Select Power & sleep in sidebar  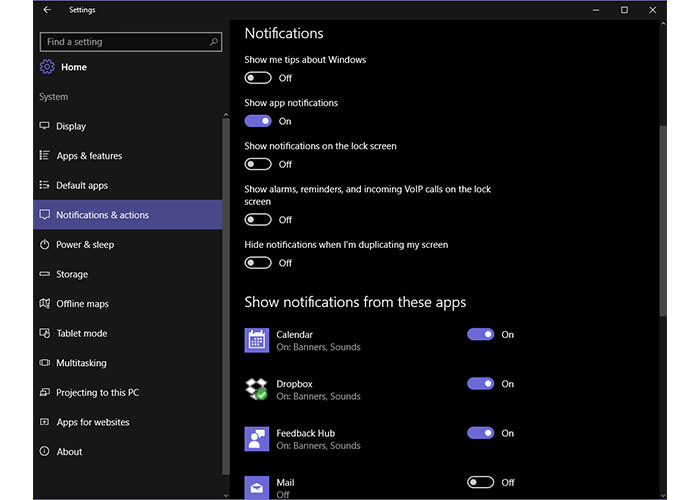tap(84, 245)
